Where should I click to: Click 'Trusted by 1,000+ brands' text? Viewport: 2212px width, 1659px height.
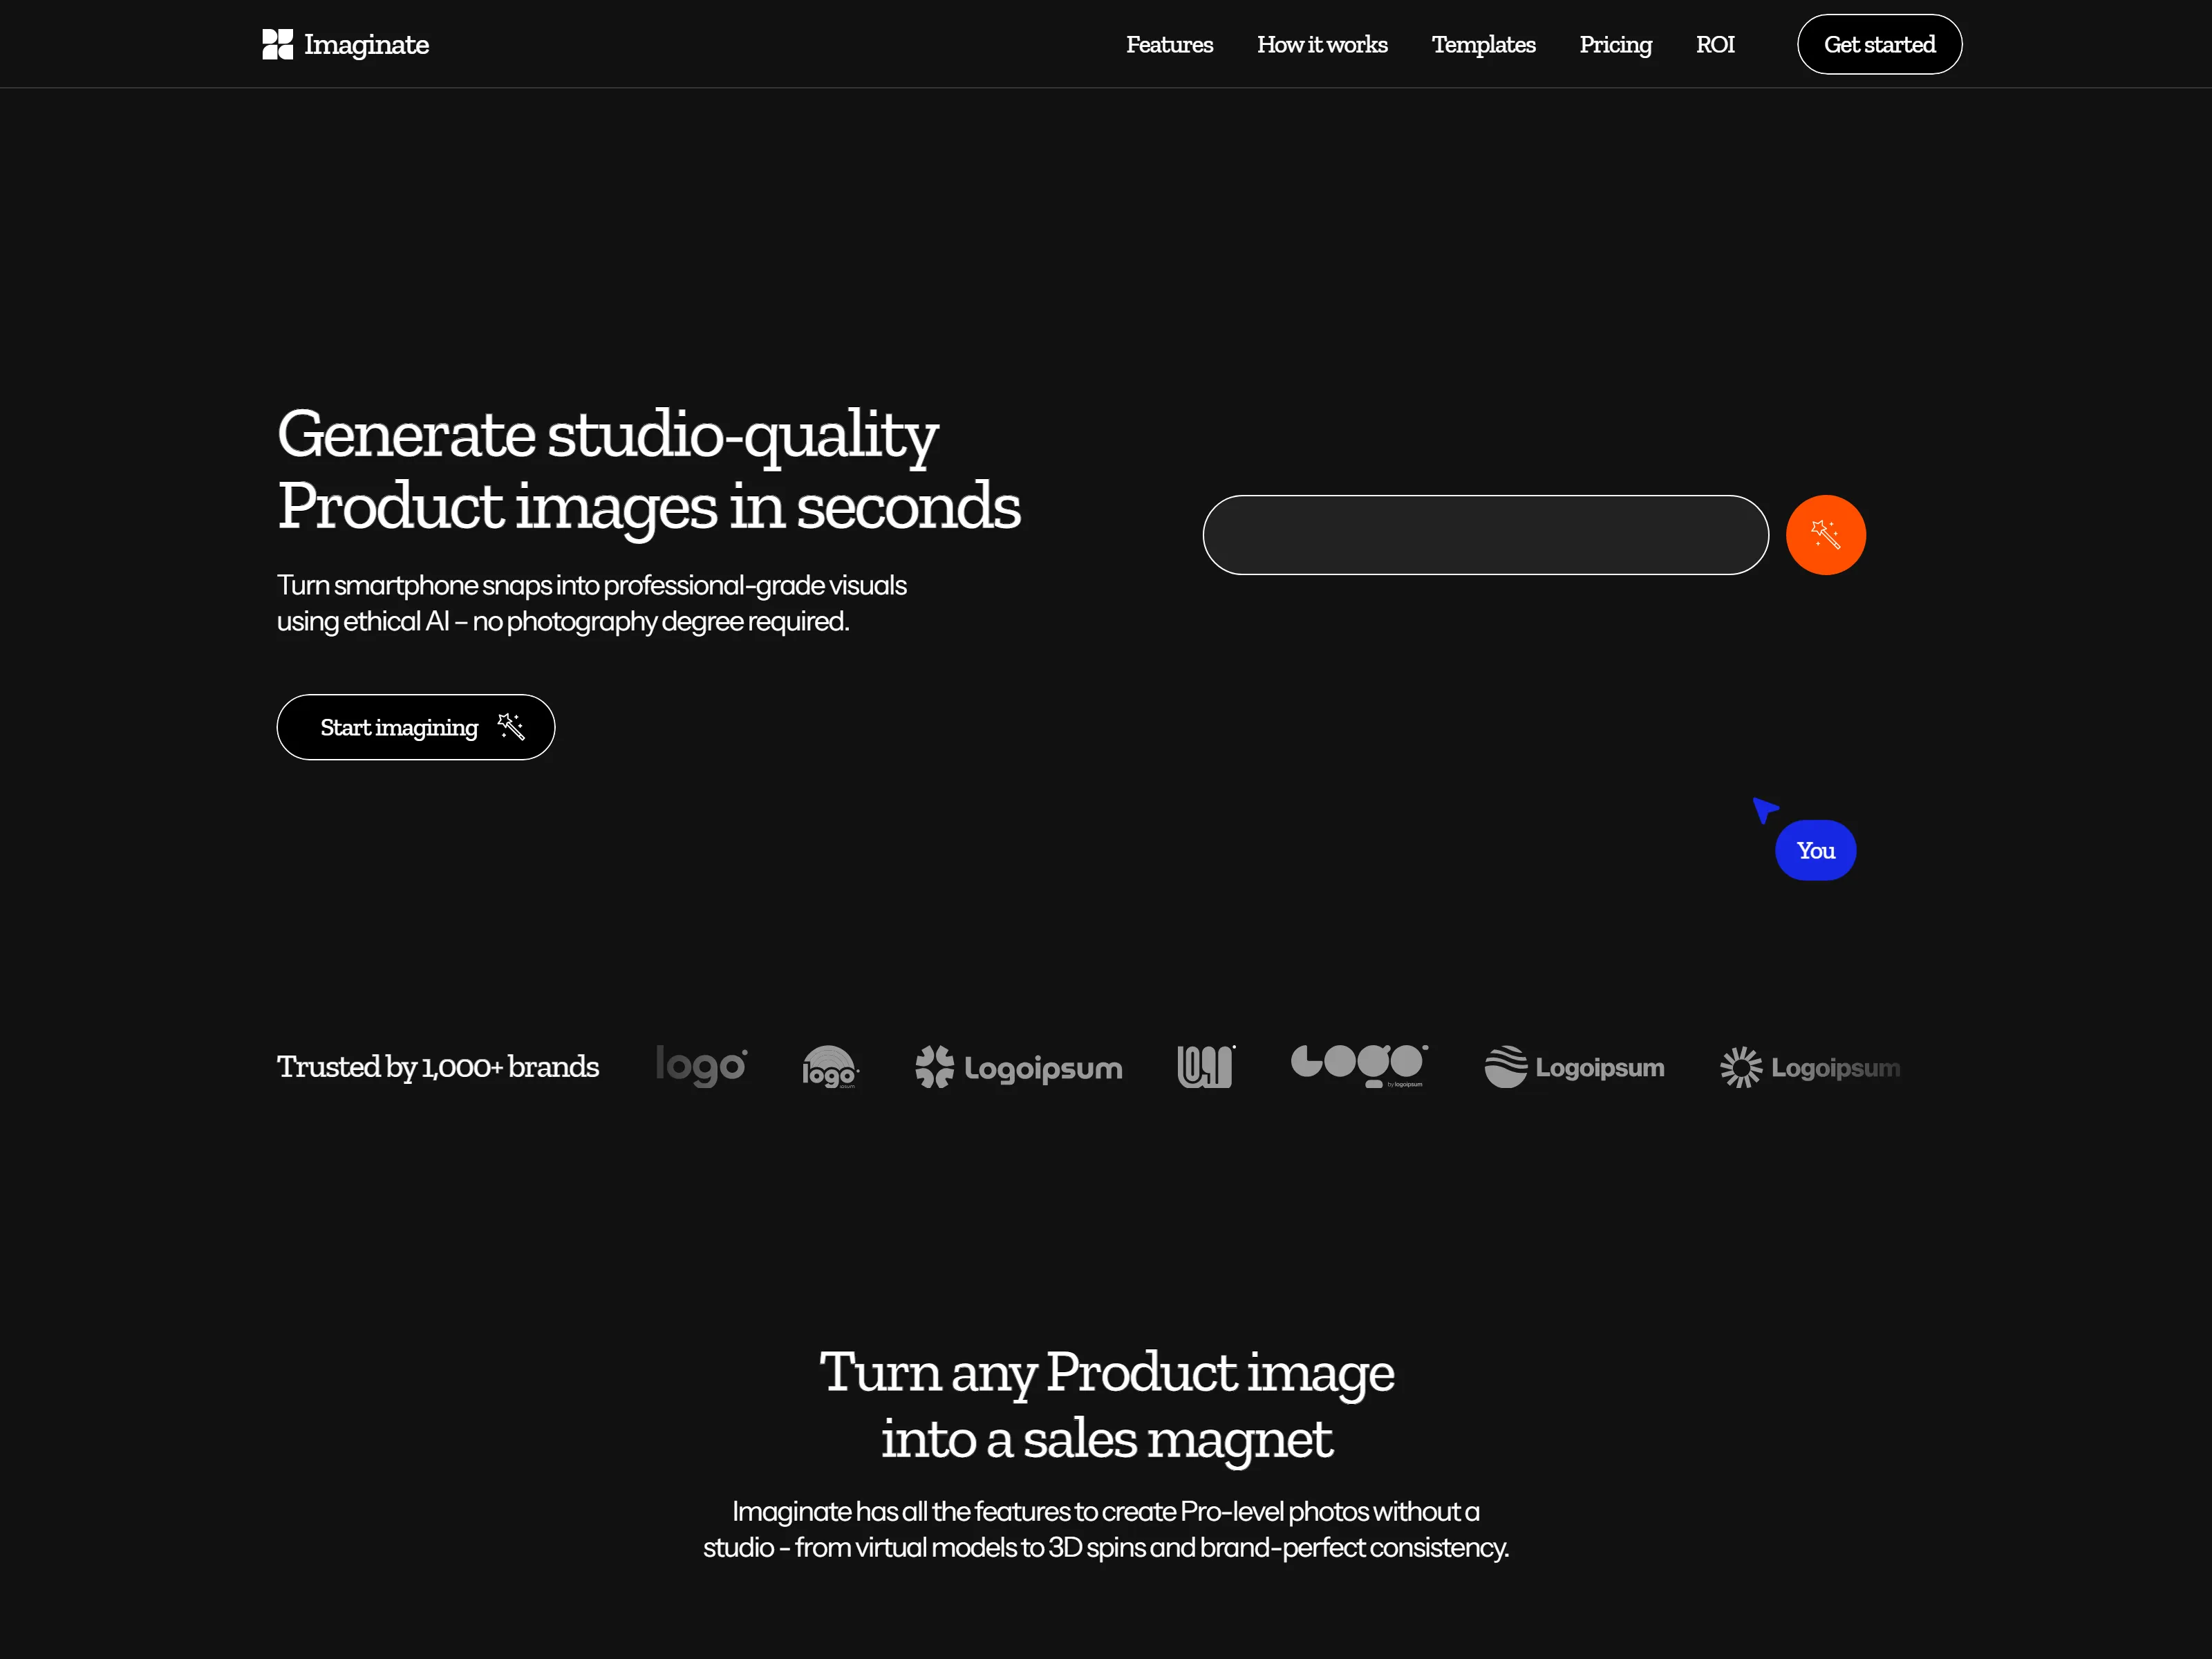pos(438,1067)
